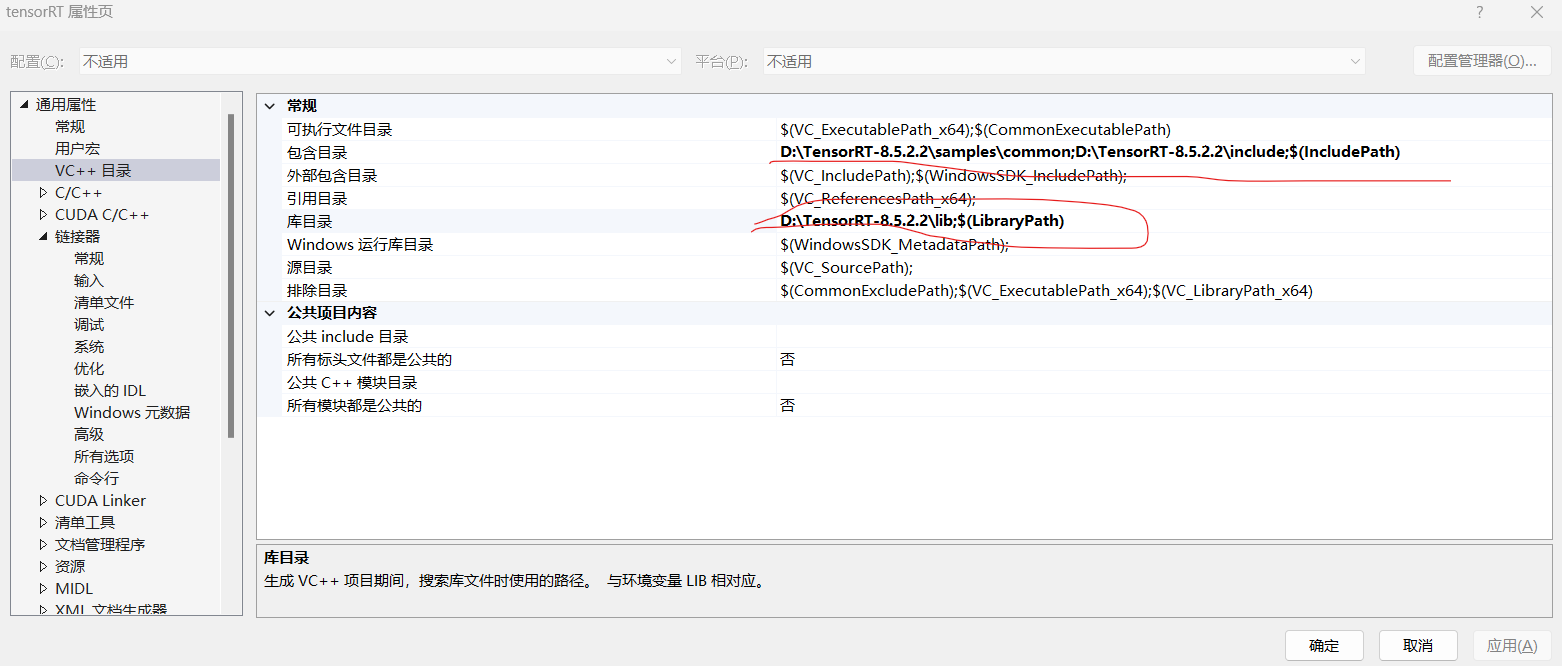Expand the 文档管理程序 tree node
Image resolution: width=1562 pixels, height=666 pixels.
pyautogui.click(x=43, y=544)
